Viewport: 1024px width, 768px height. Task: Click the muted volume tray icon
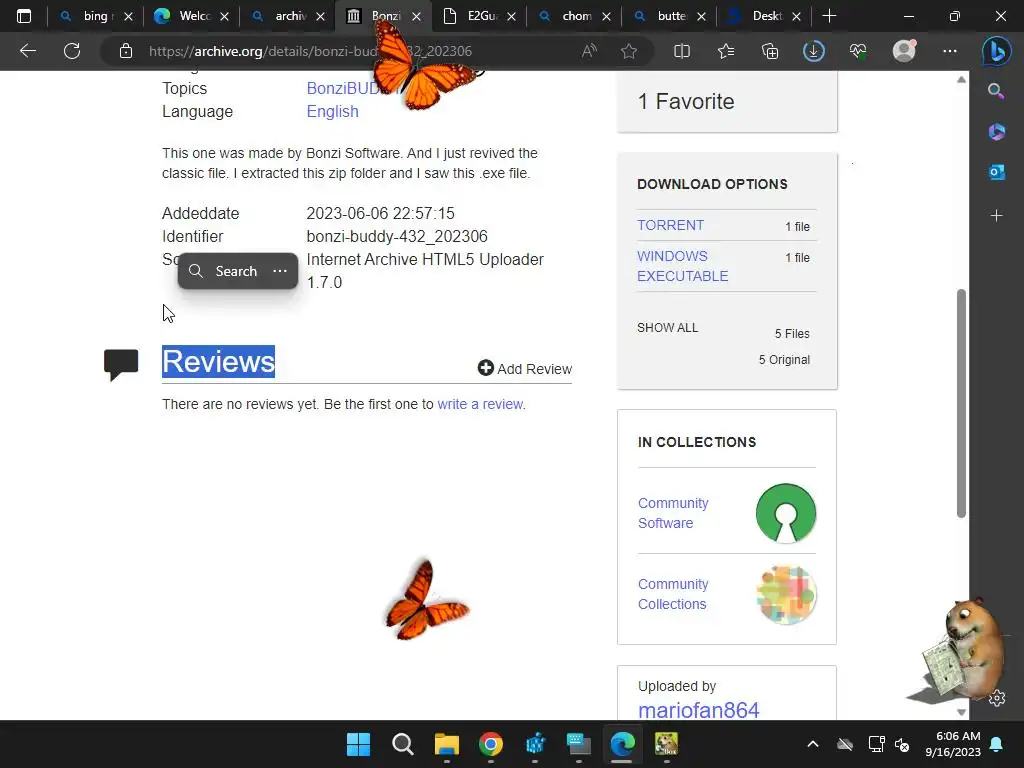click(903, 744)
